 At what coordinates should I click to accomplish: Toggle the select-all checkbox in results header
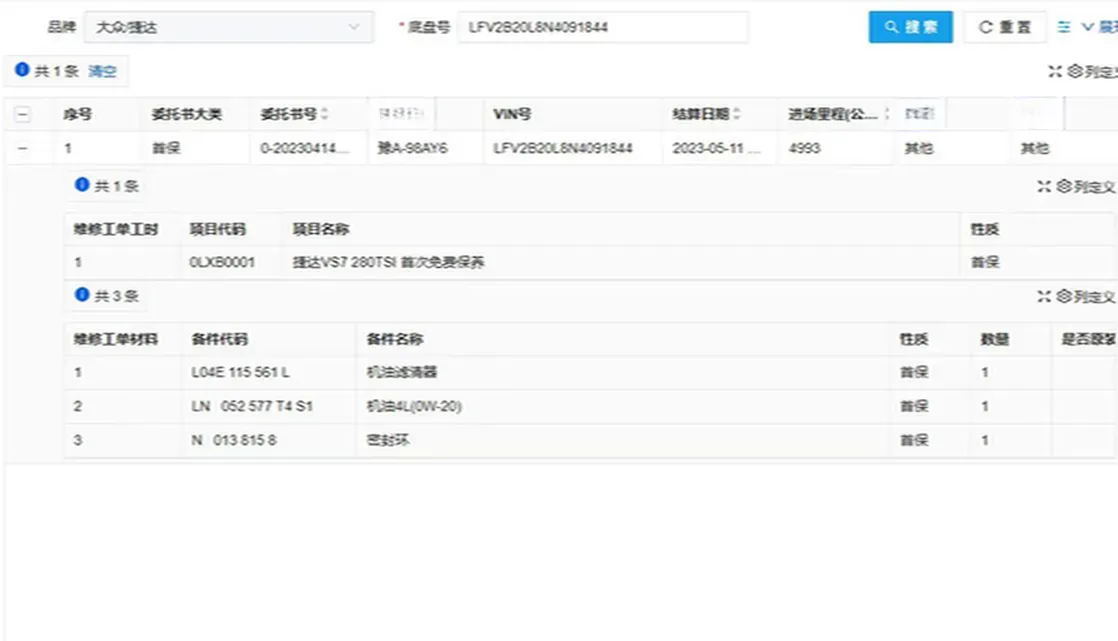click(22, 113)
